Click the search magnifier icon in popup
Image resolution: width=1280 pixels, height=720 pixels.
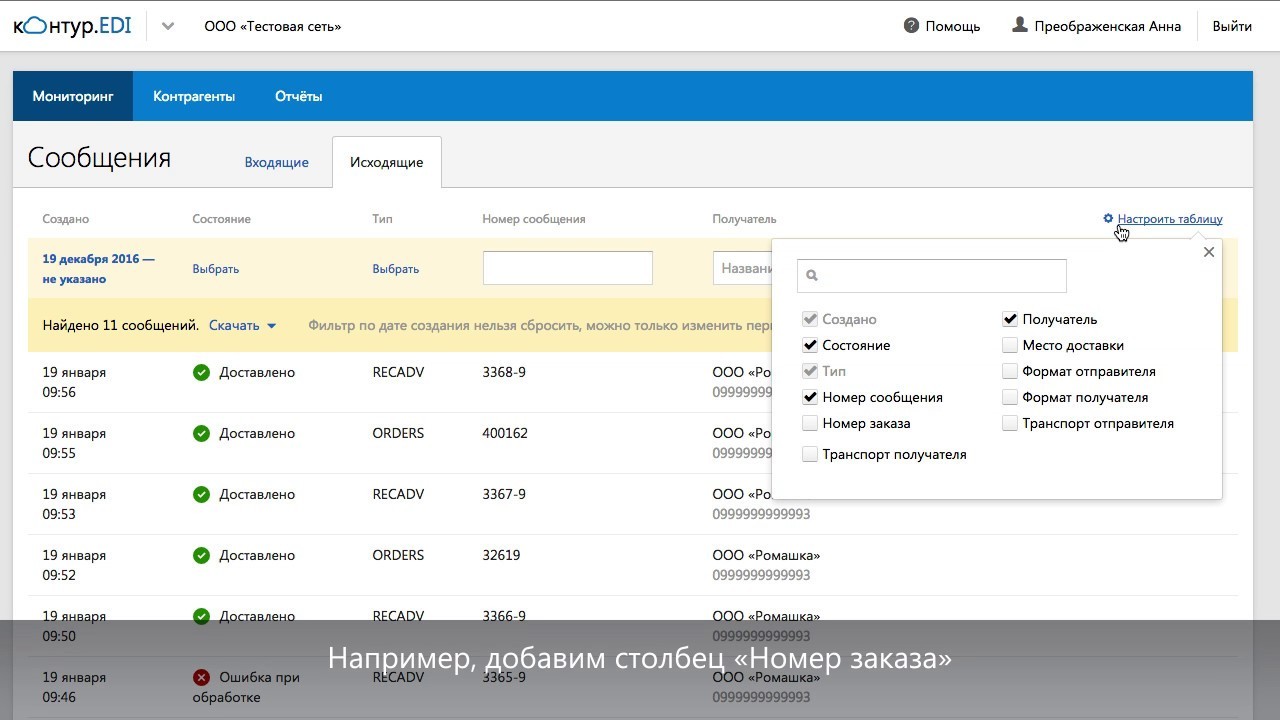click(x=812, y=276)
